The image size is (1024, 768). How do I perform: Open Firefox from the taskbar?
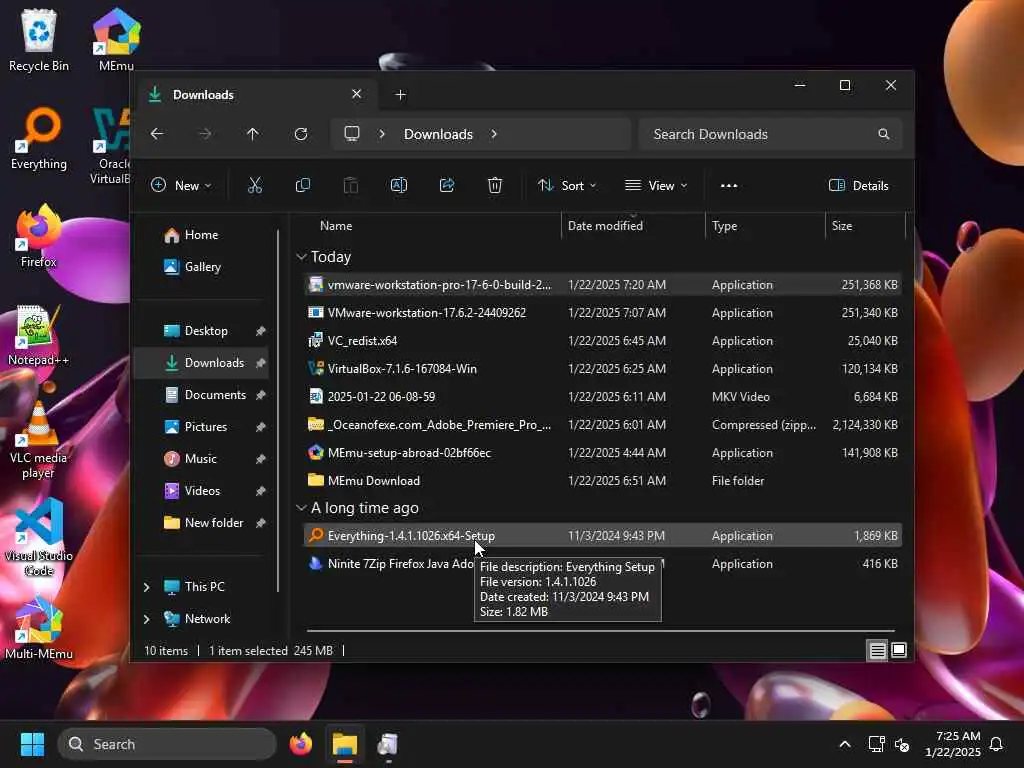pos(301,744)
